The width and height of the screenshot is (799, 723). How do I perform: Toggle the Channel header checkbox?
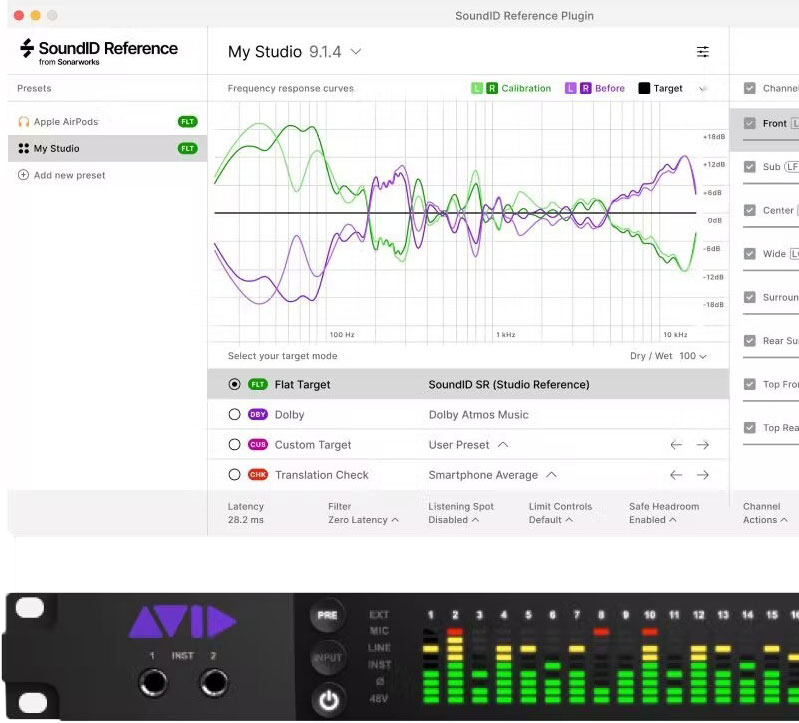point(750,88)
